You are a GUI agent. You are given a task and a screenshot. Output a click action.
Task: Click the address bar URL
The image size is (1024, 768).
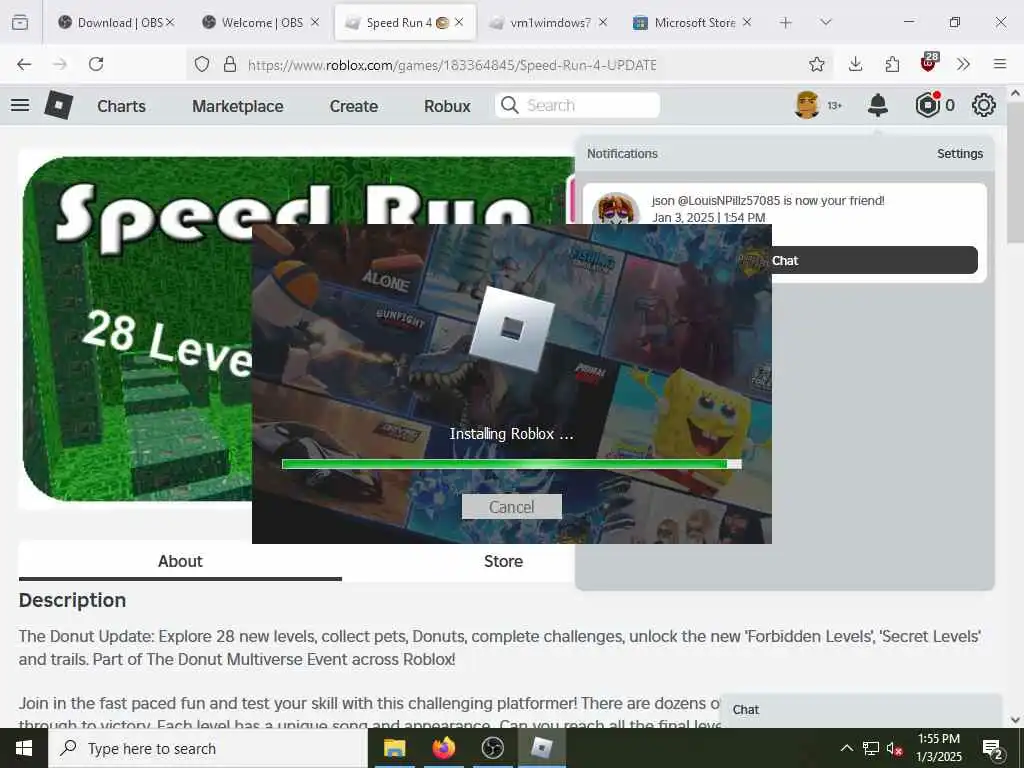click(452, 65)
